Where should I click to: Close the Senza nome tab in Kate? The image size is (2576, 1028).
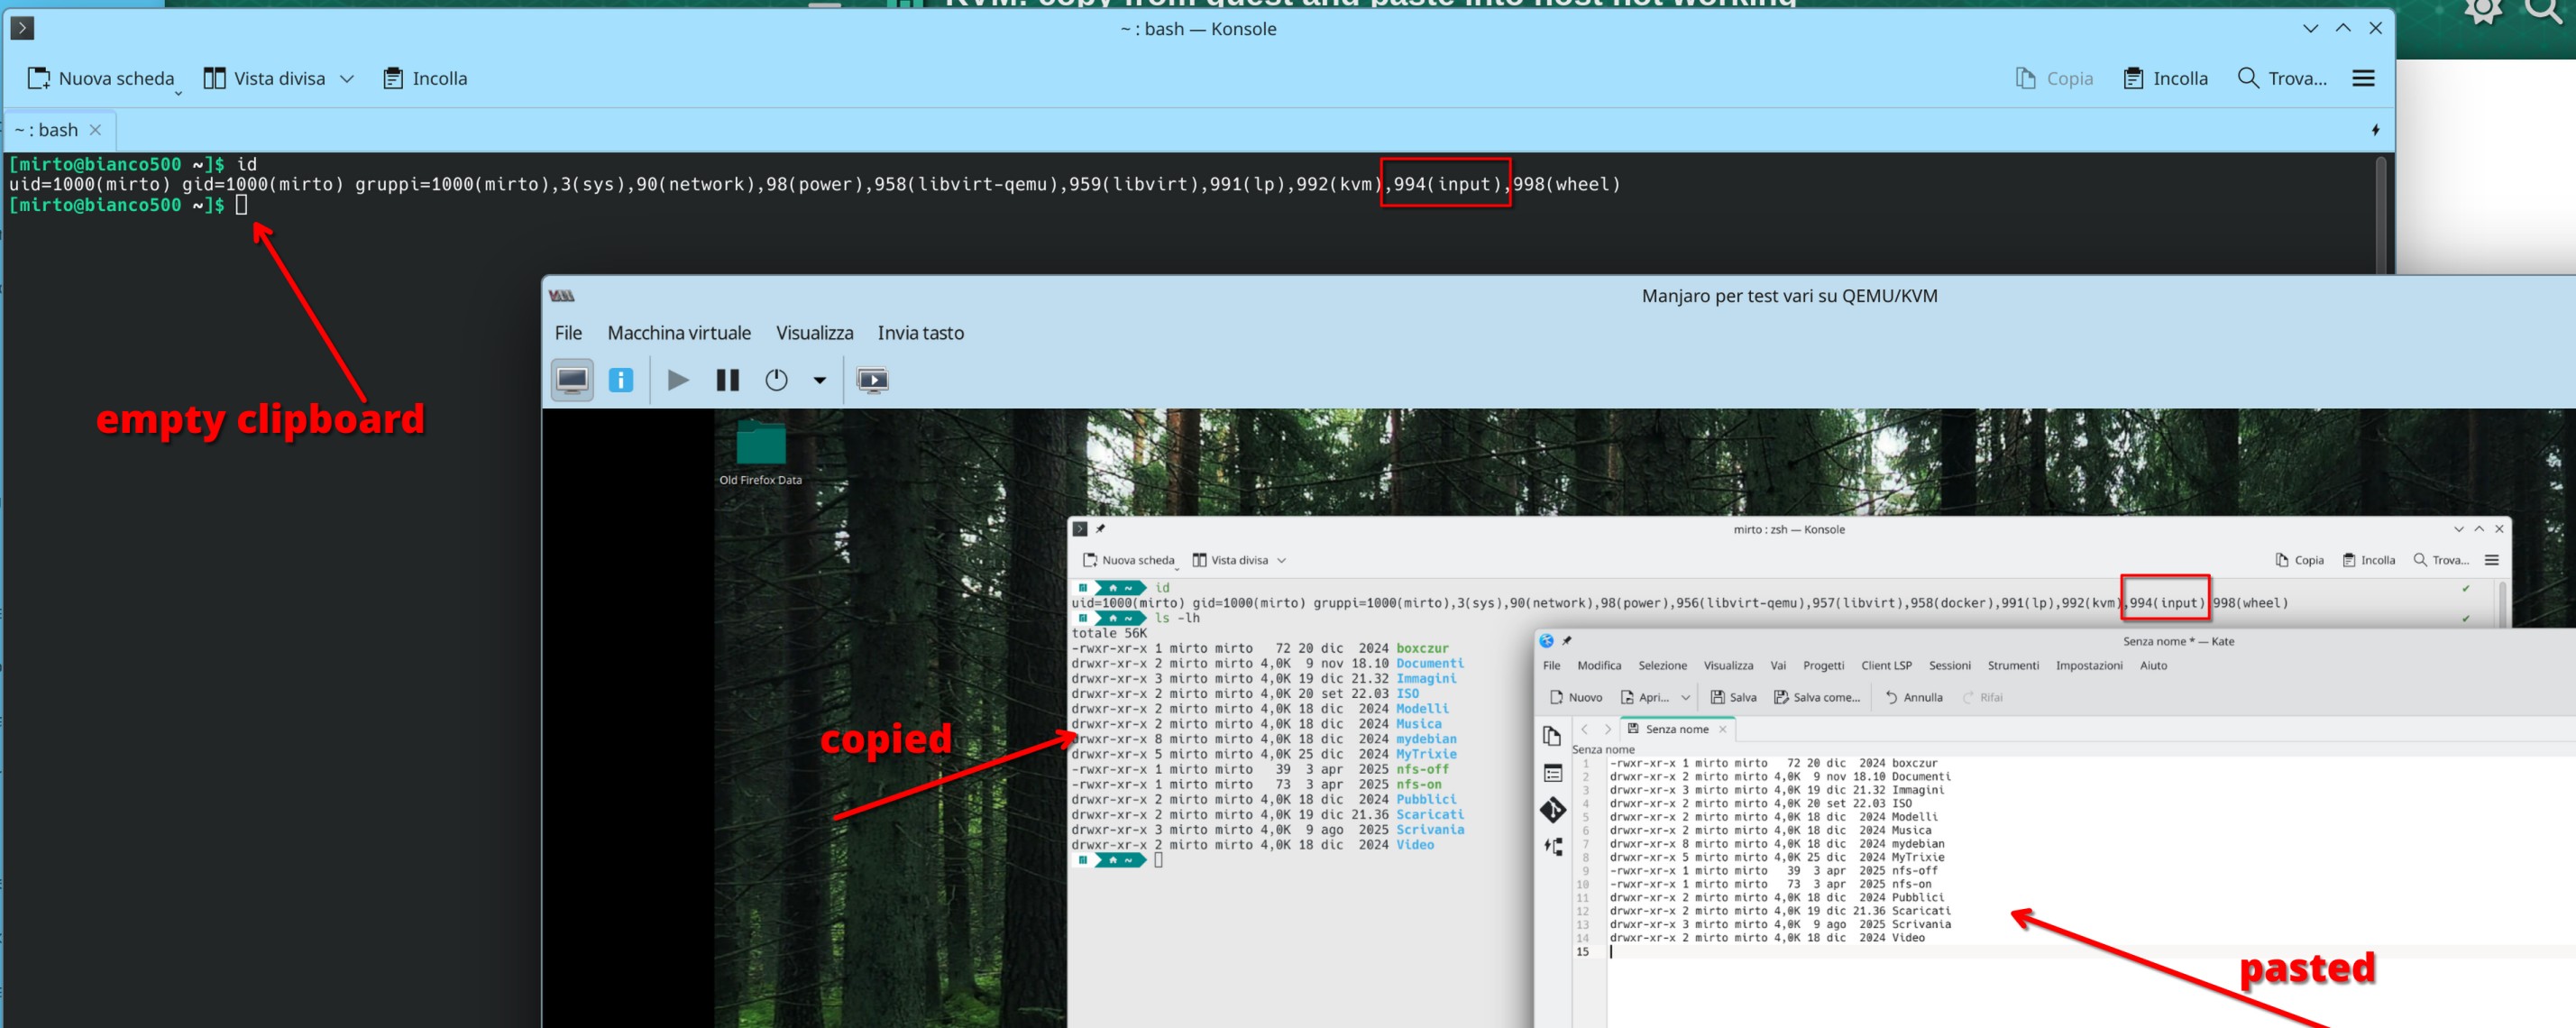tap(1722, 729)
